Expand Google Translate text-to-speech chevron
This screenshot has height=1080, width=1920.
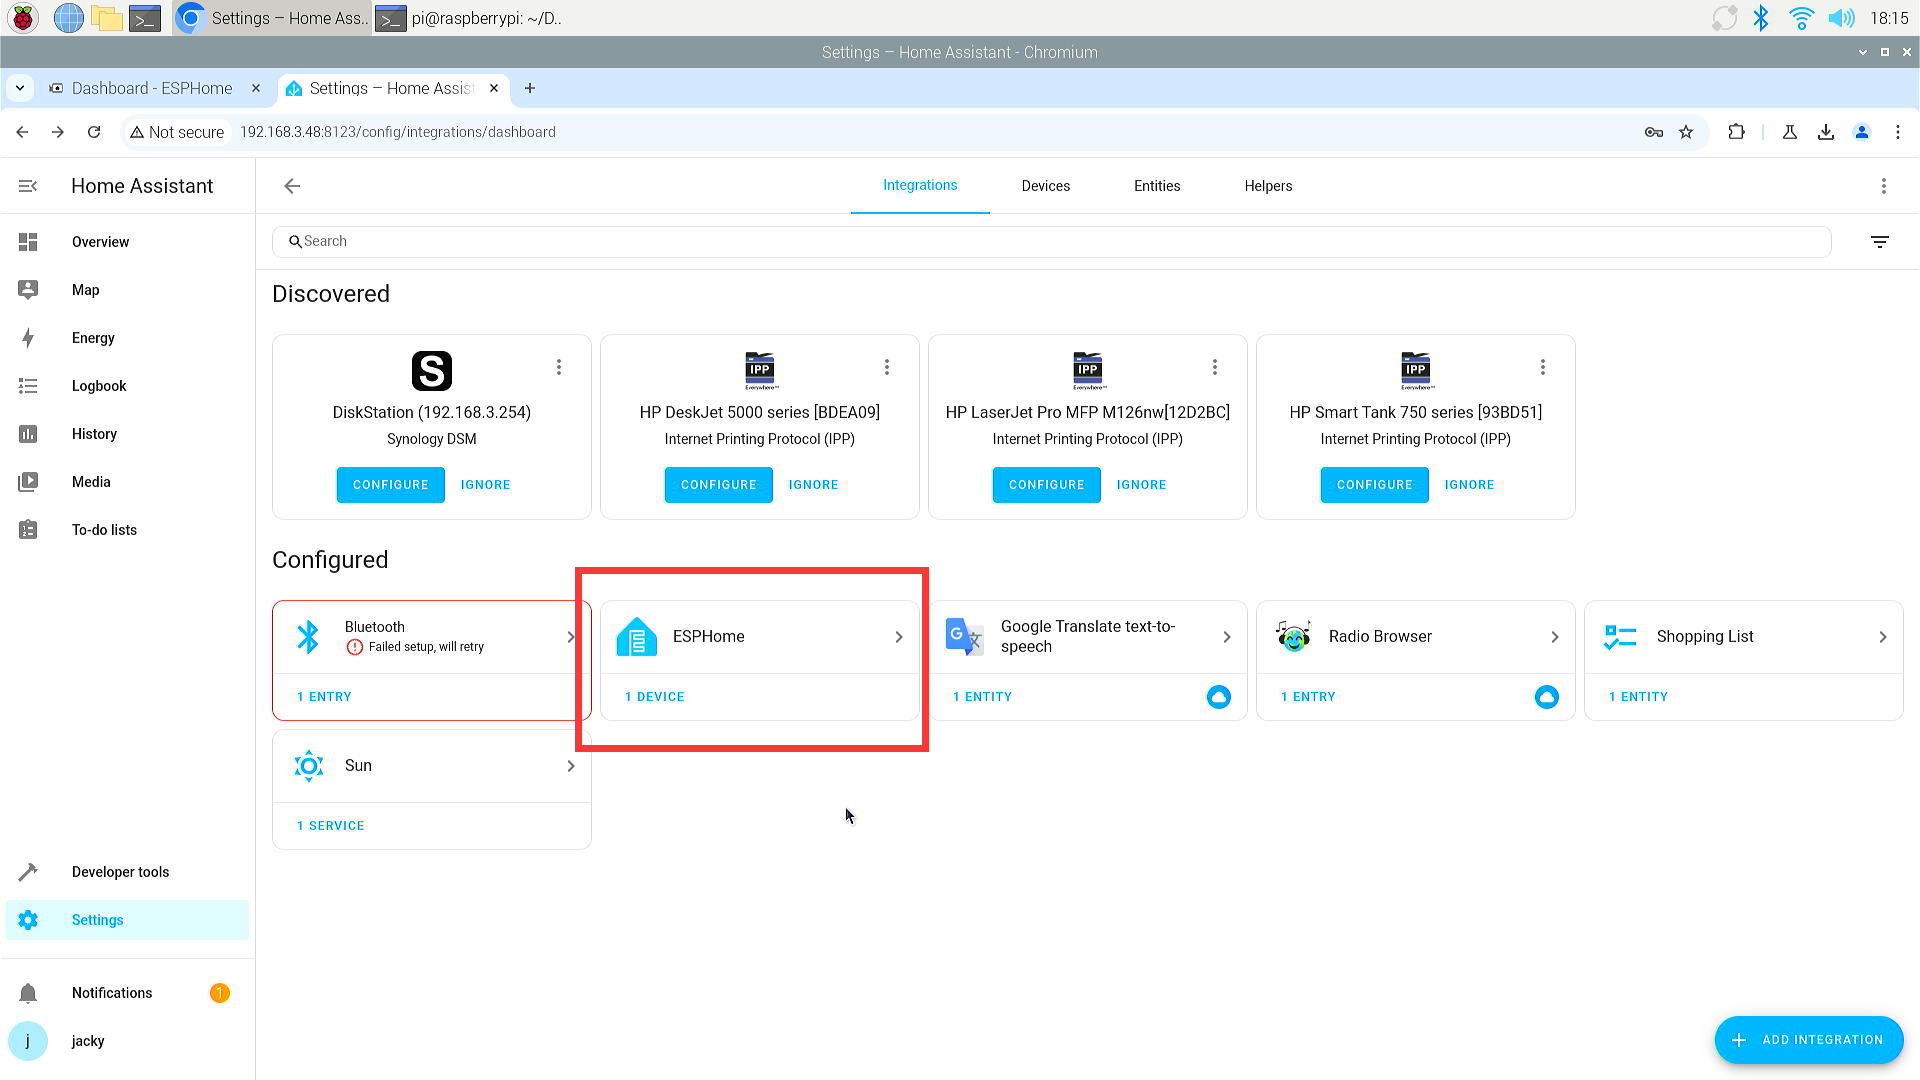(1227, 637)
